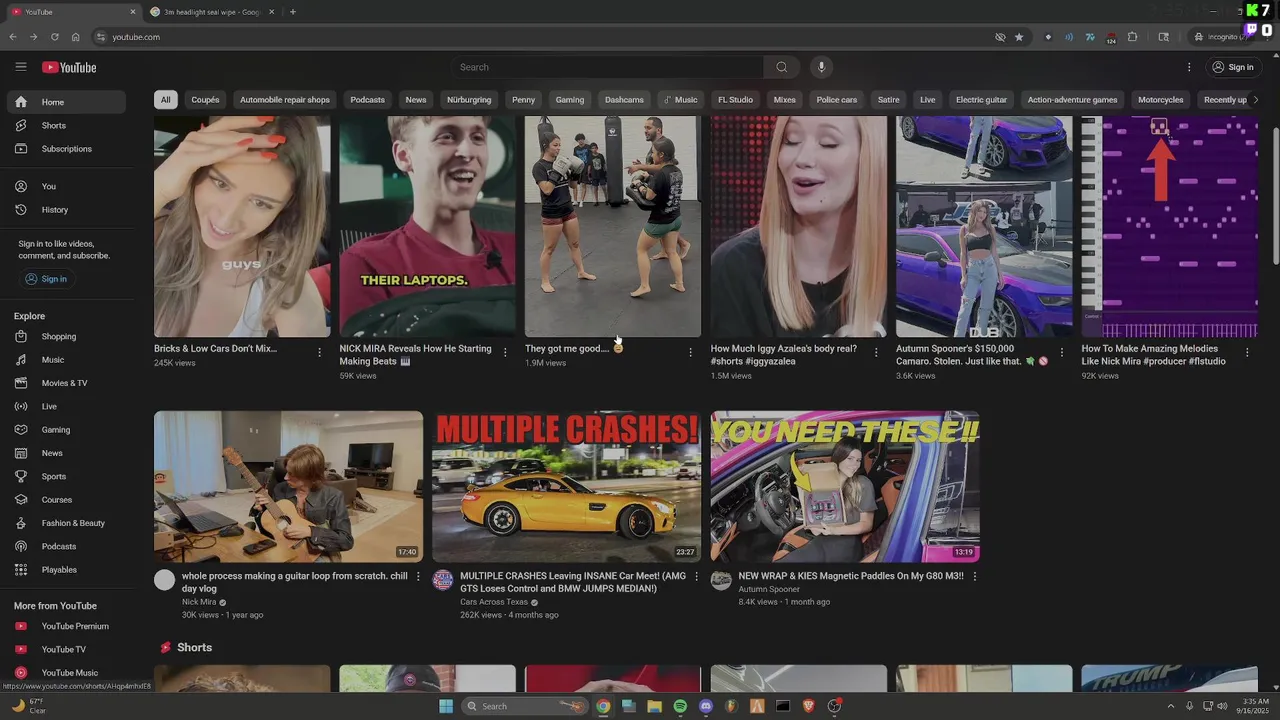Open Movies & TV under Explore
Viewport: 1280px width, 720px height.
click(x=66, y=383)
